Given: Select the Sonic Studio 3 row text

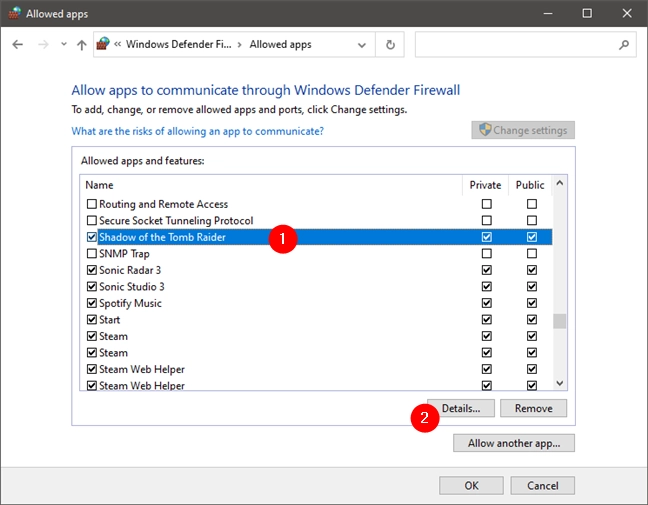Looking at the screenshot, I should click(x=131, y=286).
